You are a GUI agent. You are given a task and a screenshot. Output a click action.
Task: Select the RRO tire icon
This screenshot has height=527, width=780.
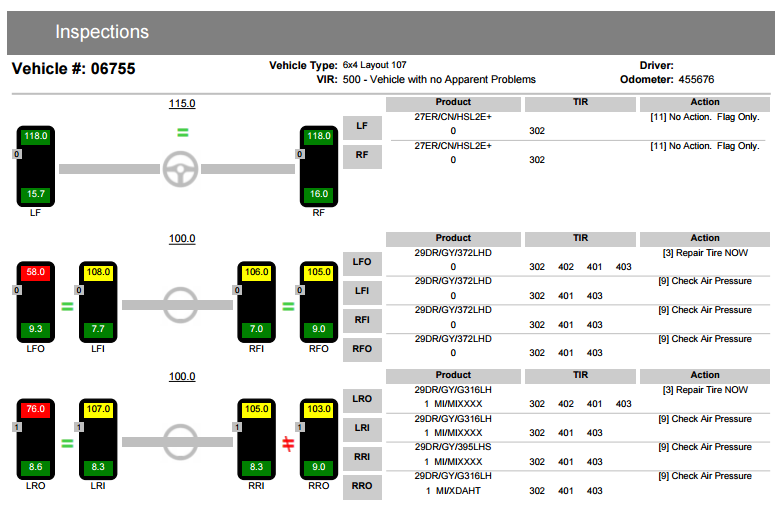click(x=319, y=439)
